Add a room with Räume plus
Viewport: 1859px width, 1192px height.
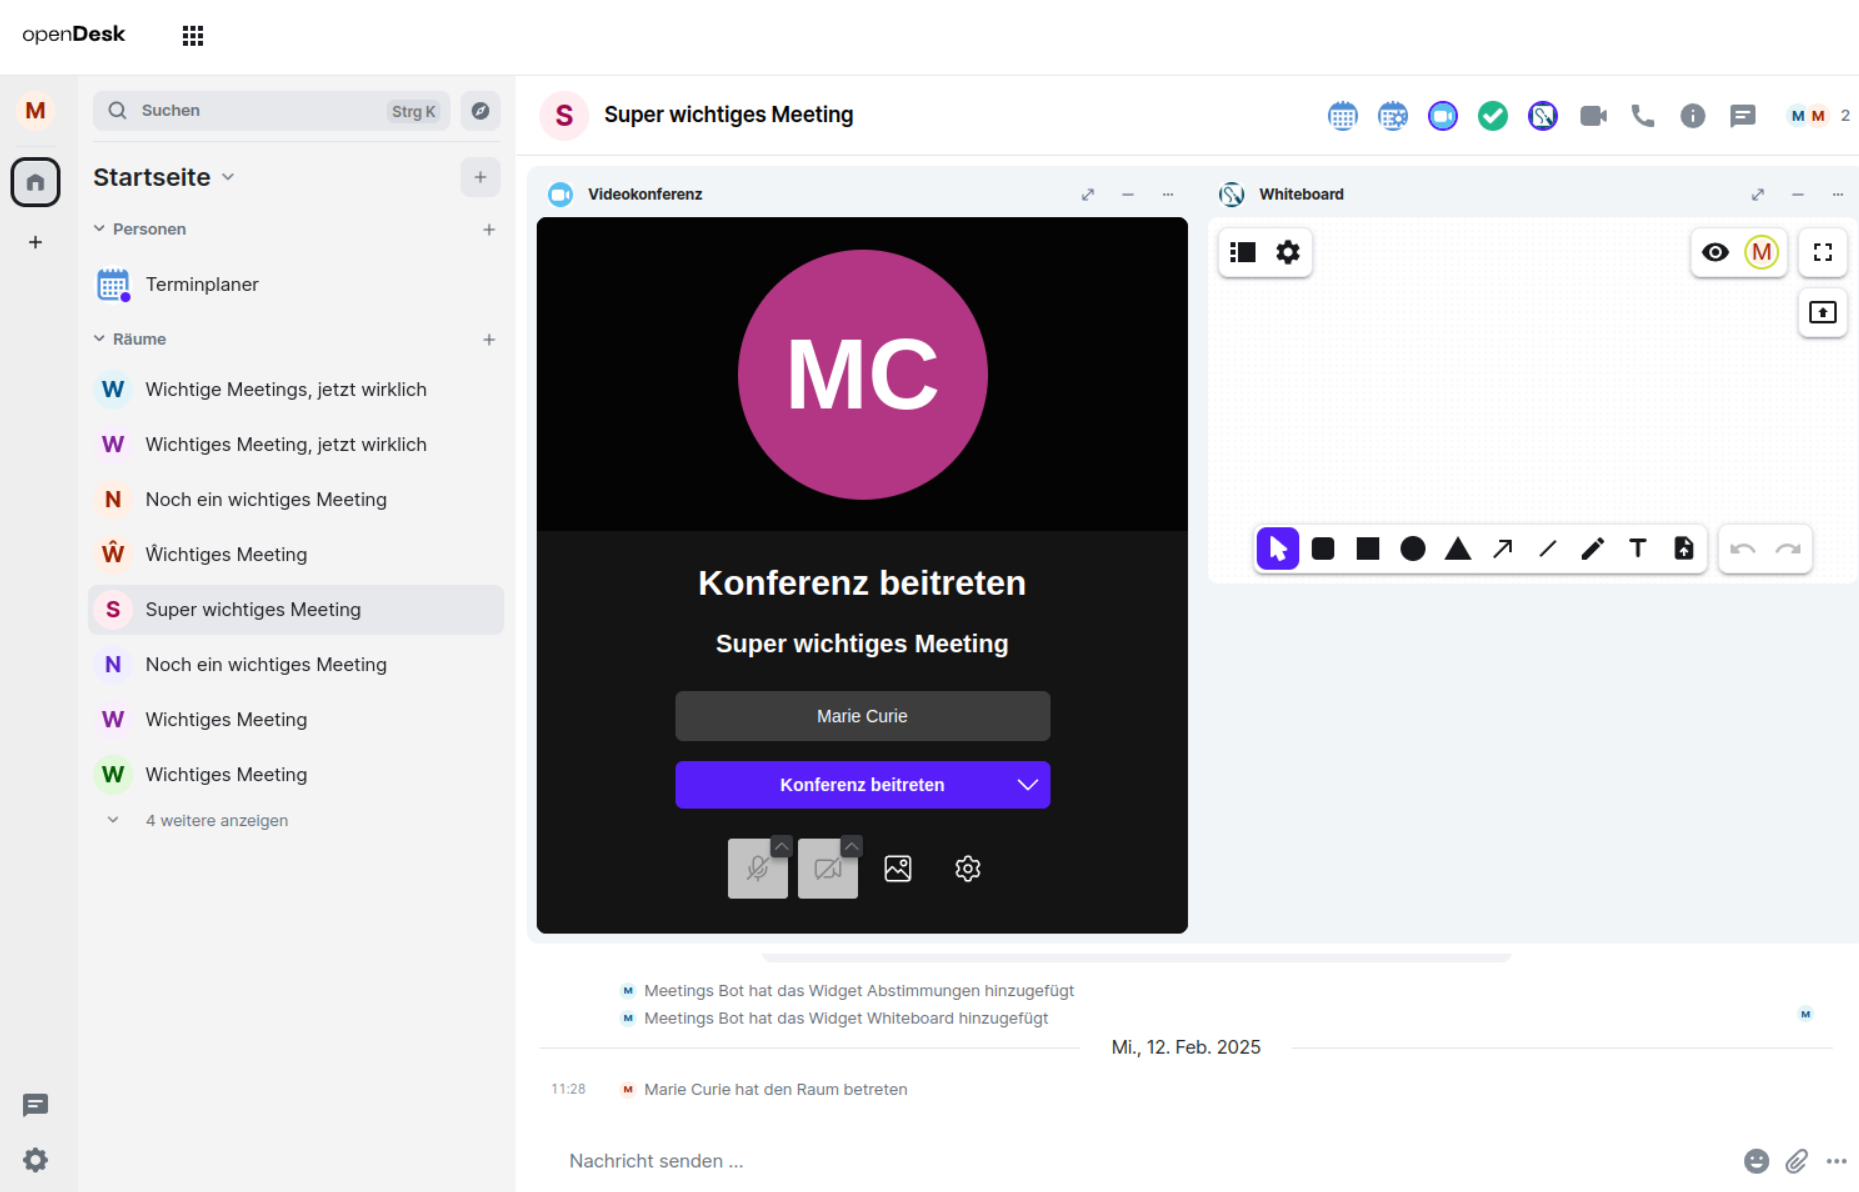(489, 339)
